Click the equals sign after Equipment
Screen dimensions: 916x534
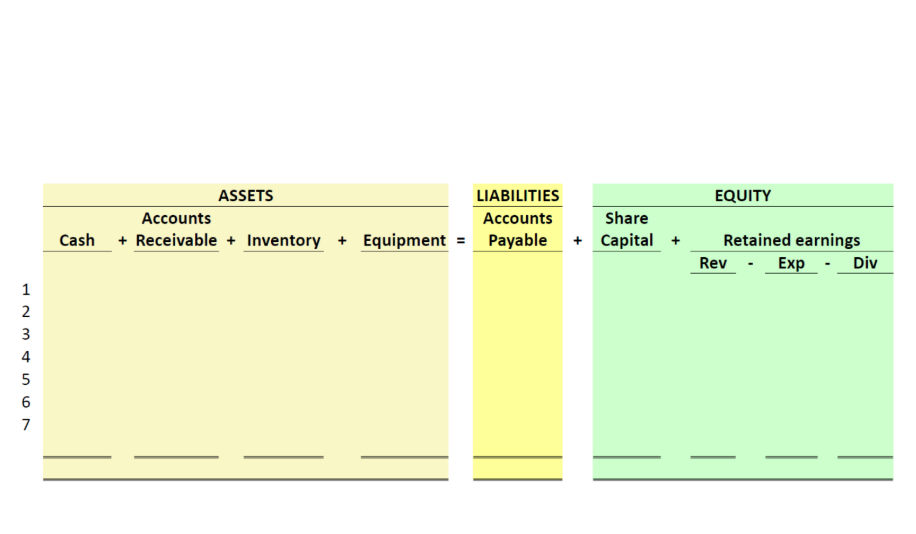click(461, 241)
